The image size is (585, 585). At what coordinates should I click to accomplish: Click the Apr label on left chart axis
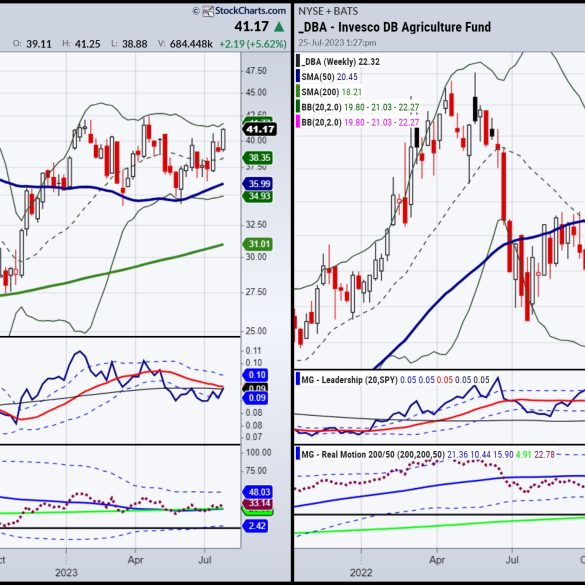(135, 560)
